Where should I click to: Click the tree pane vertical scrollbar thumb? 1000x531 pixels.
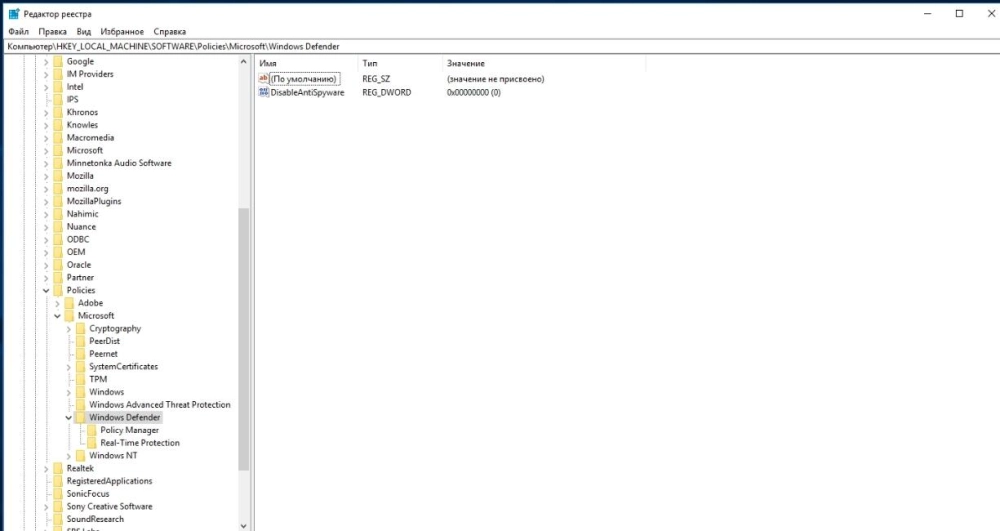[244, 339]
